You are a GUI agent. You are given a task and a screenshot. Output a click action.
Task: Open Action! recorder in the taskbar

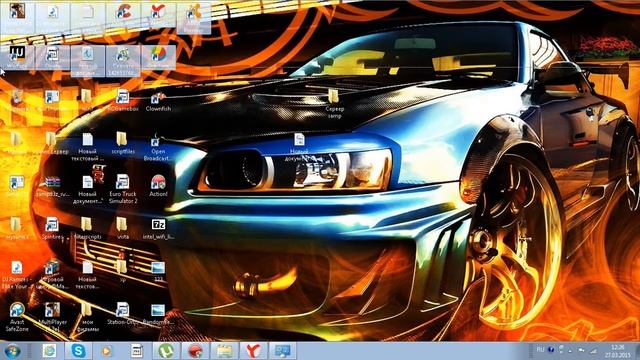195,351
